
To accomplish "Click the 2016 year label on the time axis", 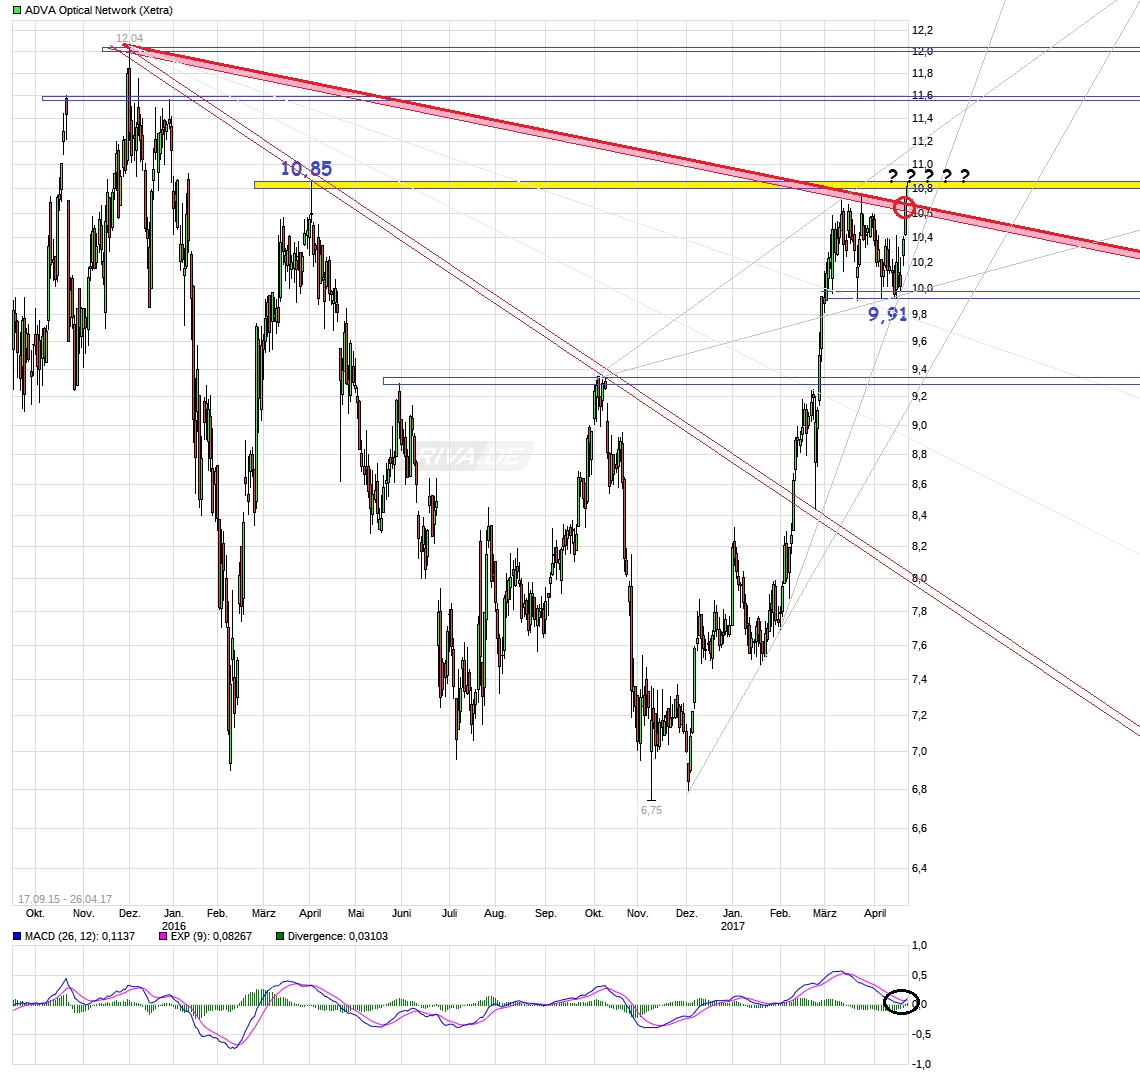I will [174, 926].
